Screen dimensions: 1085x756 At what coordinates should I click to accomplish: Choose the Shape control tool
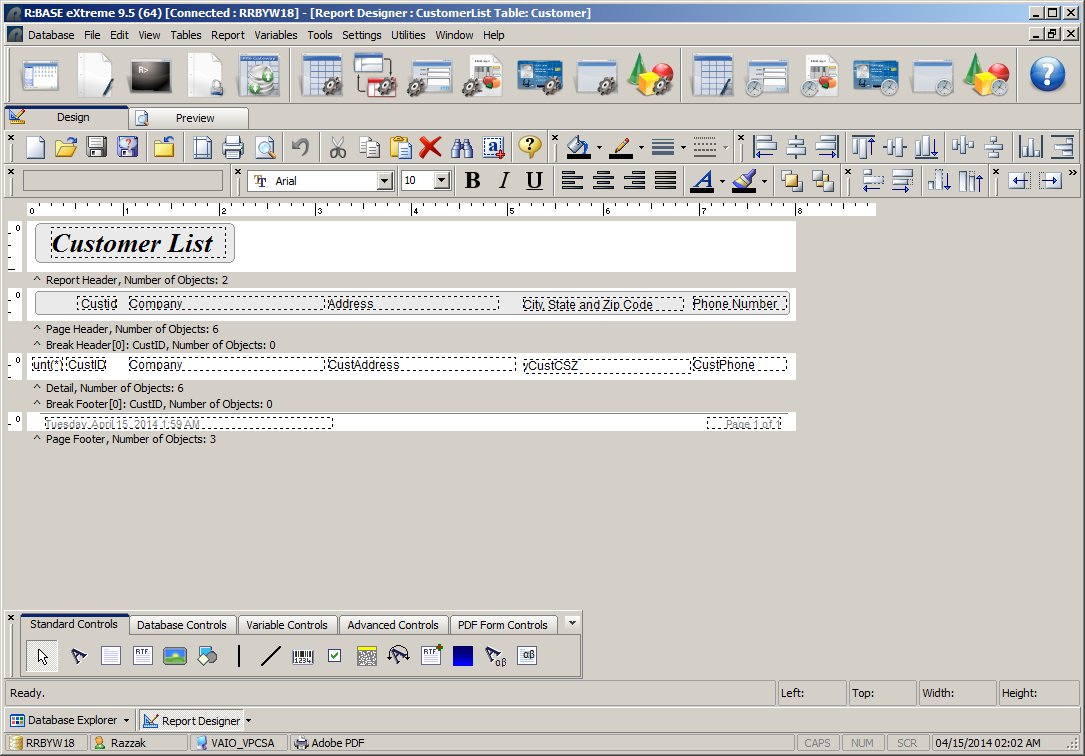tap(207, 656)
